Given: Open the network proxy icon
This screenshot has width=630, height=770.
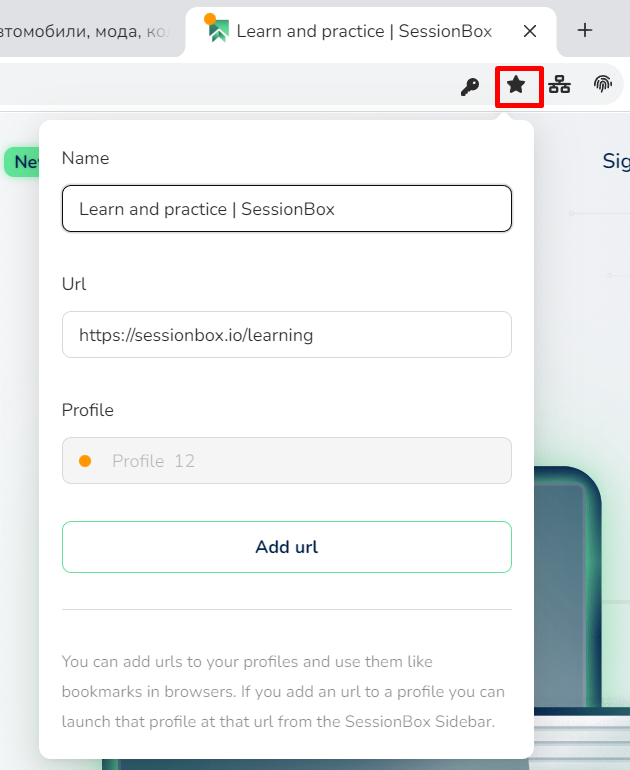Looking at the screenshot, I should click(559, 84).
